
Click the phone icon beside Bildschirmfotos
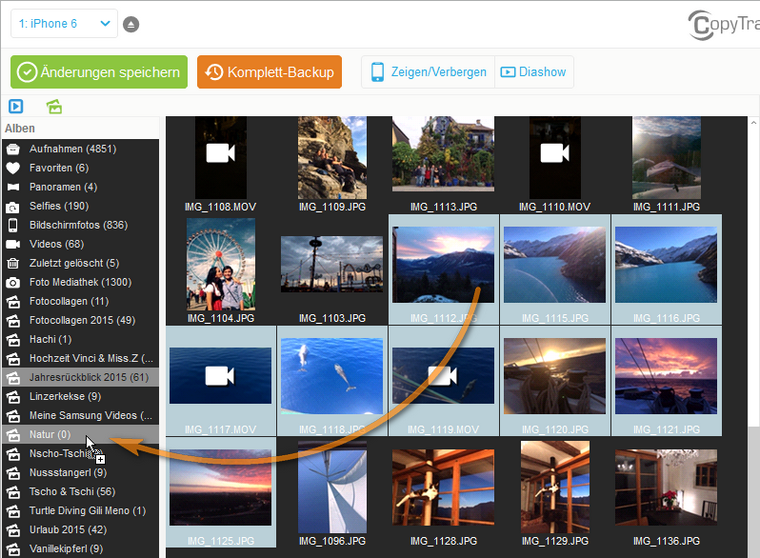tap(13, 225)
